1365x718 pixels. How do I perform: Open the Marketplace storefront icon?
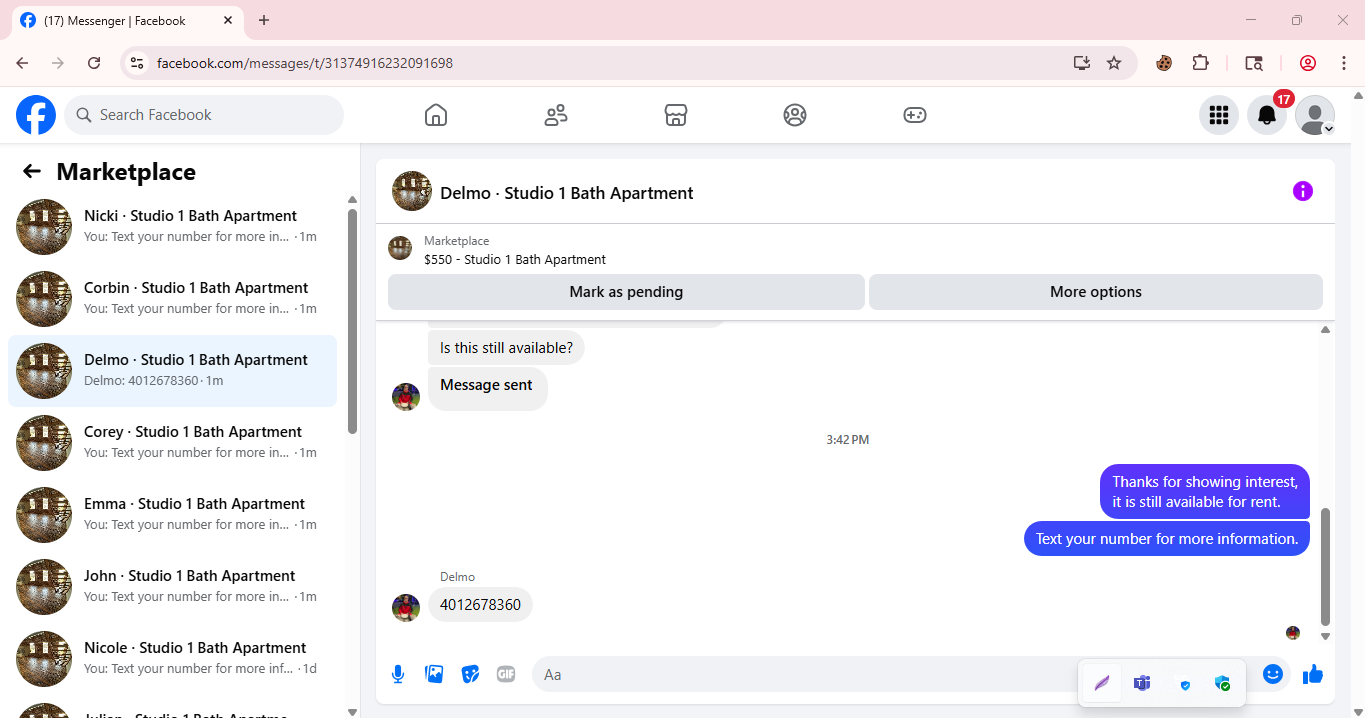[x=676, y=115]
